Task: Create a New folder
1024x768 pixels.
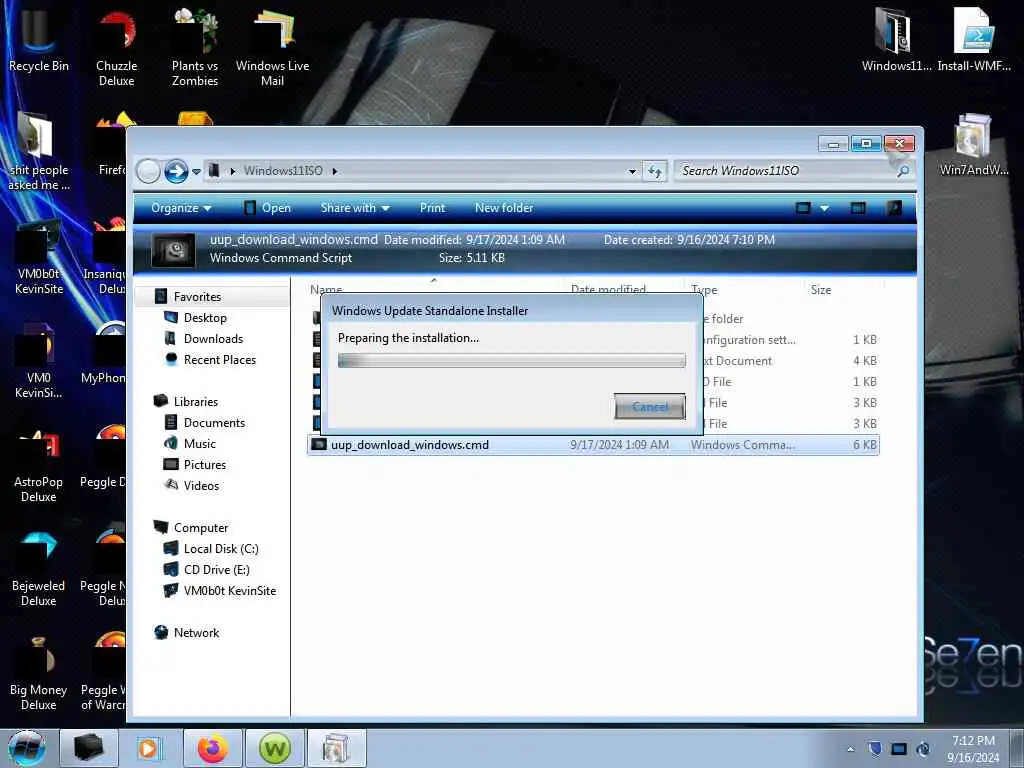Action: [504, 208]
